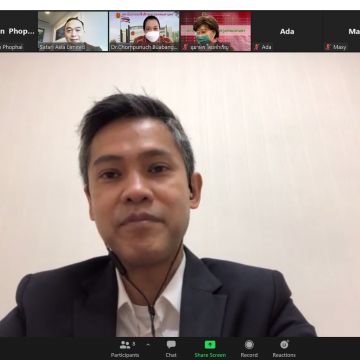
Task: Select the woman with green mask thumbnail
Action: click(x=216, y=31)
